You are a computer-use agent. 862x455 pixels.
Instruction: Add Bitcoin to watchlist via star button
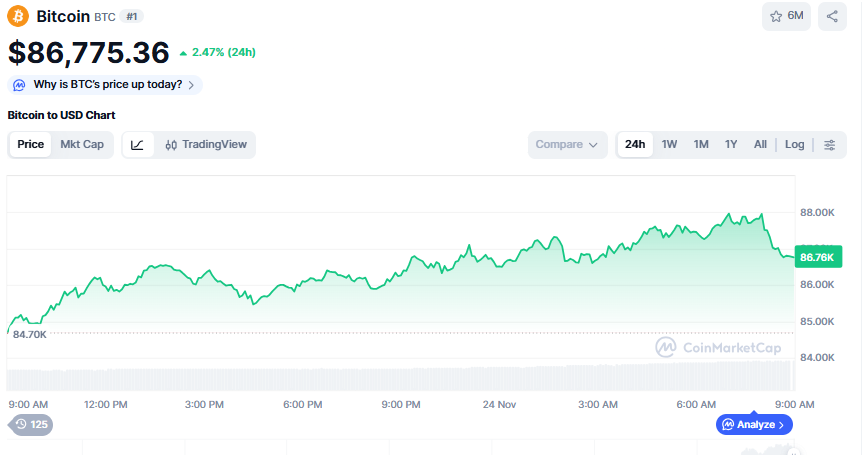point(786,16)
